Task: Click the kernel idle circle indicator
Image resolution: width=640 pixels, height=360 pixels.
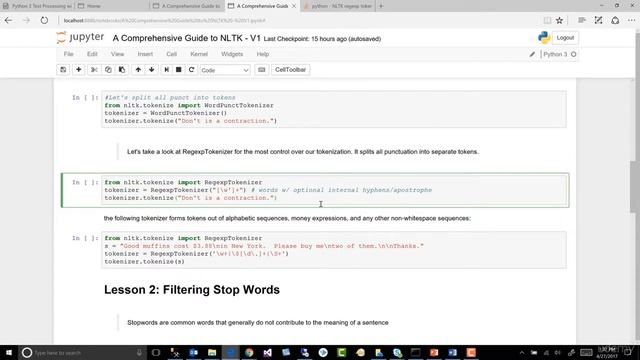Action: pyautogui.click(x=573, y=54)
